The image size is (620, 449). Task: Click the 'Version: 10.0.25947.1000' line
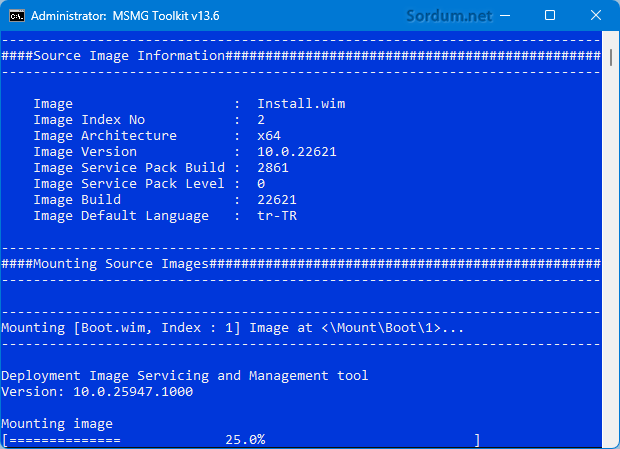click(97, 392)
